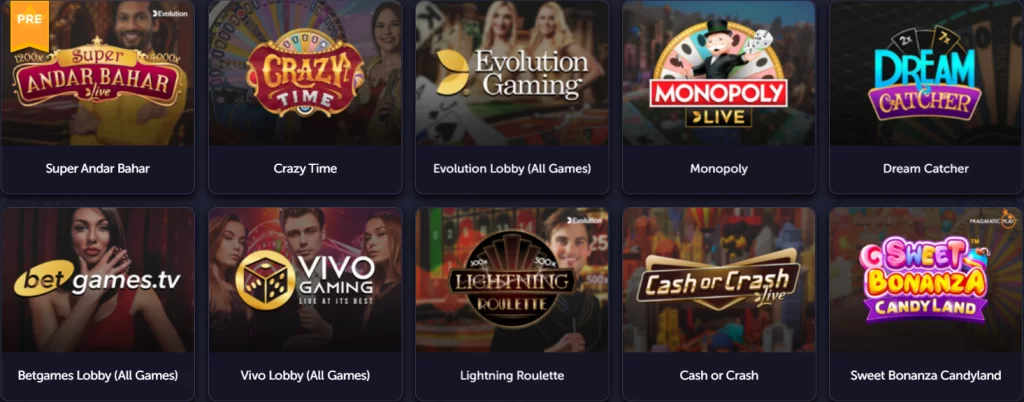Open 'Betgames Lobby (All Games)' label
The width and height of the screenshot is (1024, 402).
(98, 375)
